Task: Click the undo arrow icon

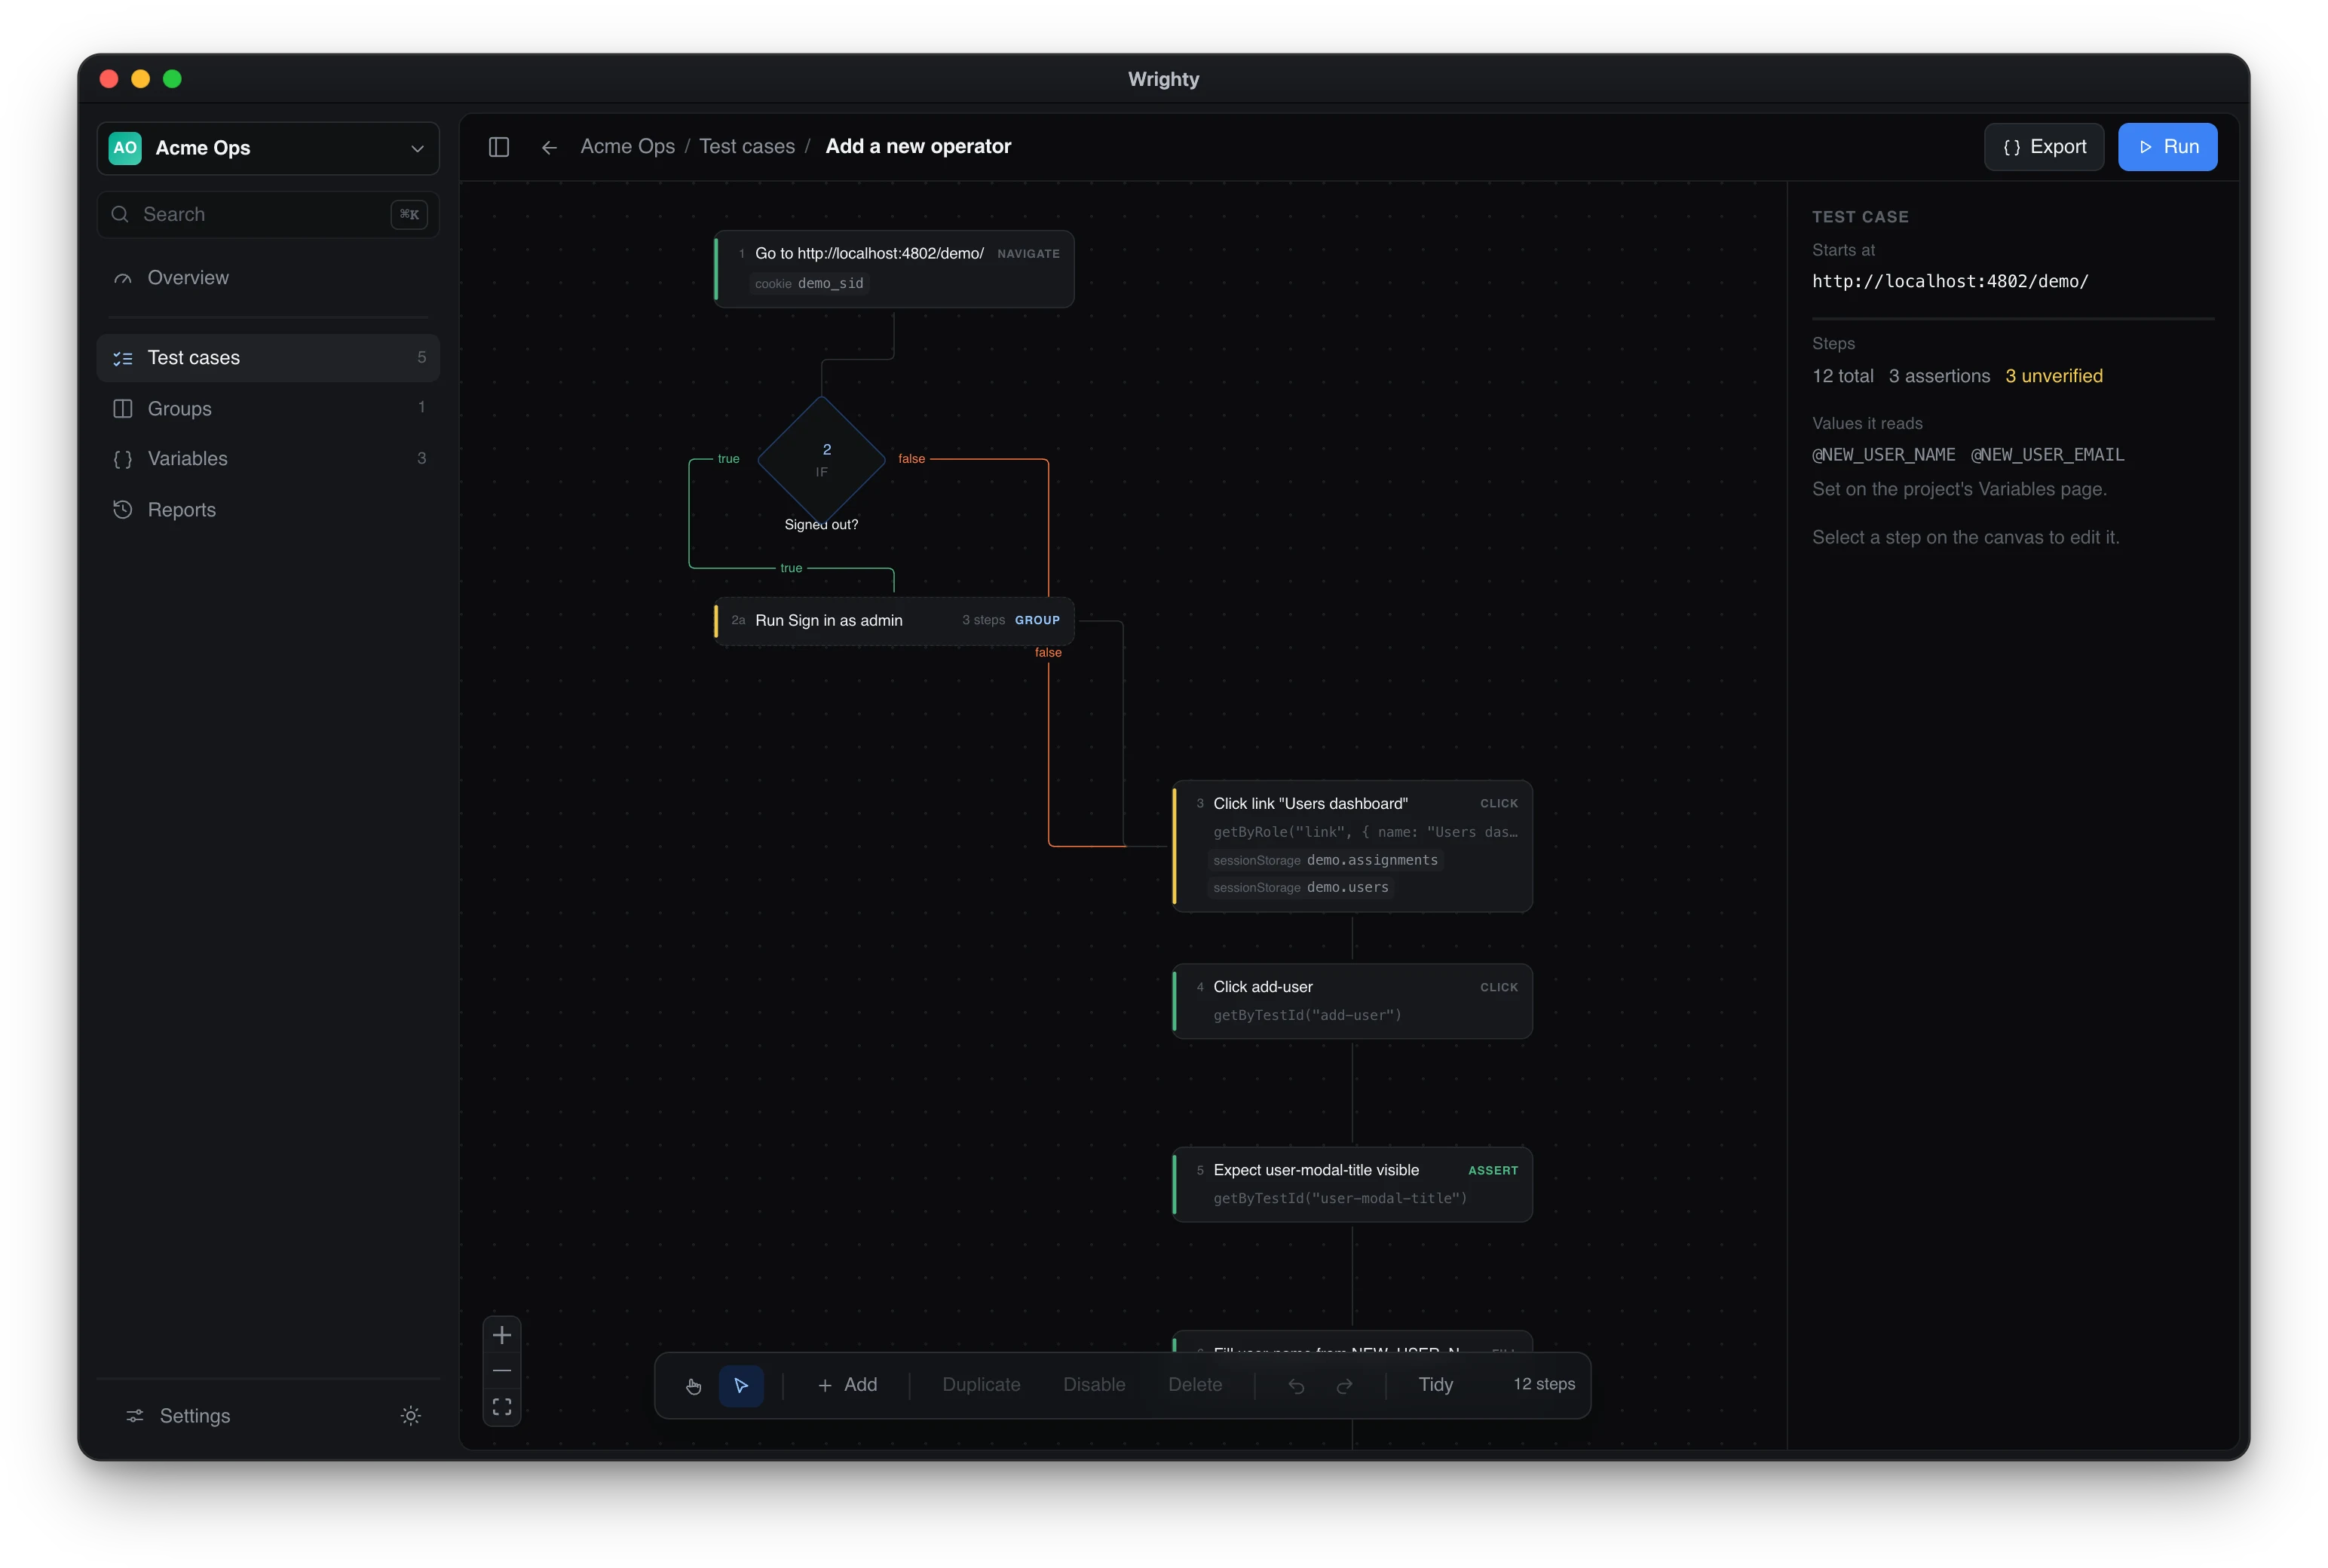Action: point(1296,1385)
